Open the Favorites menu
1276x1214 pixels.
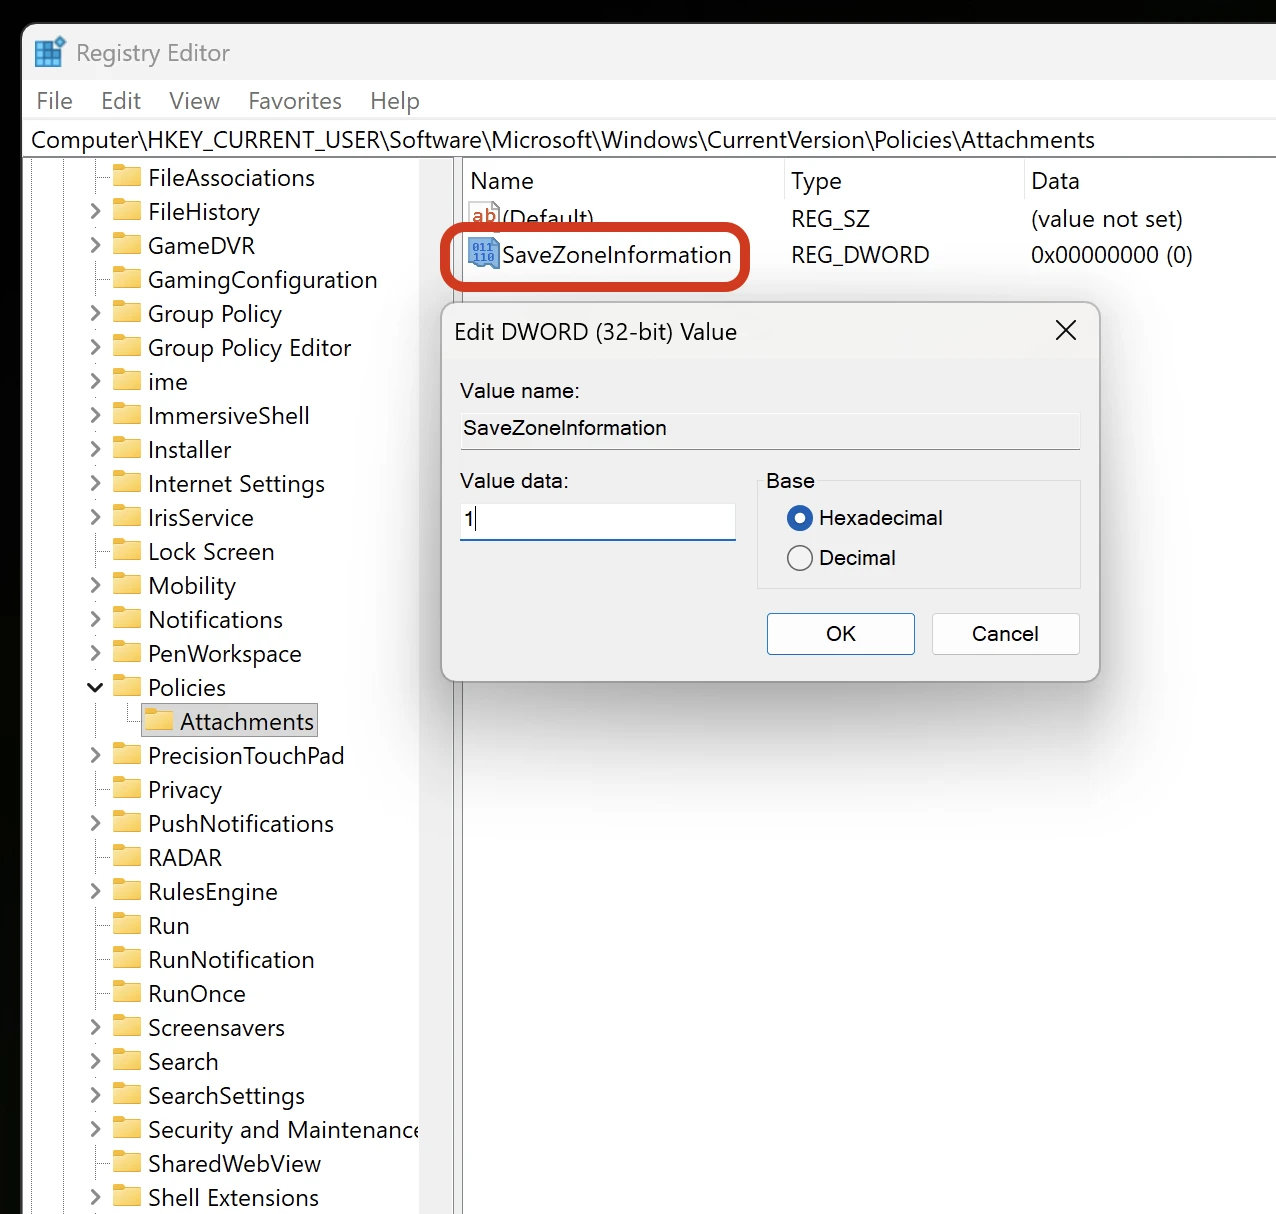294,101
